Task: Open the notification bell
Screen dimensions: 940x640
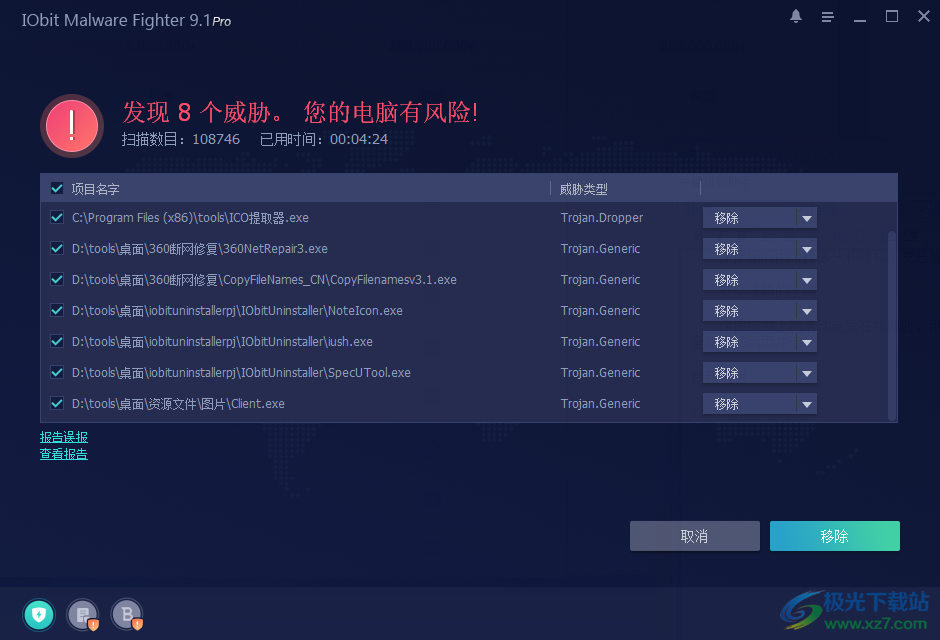Action: click(x=796, y=17)
